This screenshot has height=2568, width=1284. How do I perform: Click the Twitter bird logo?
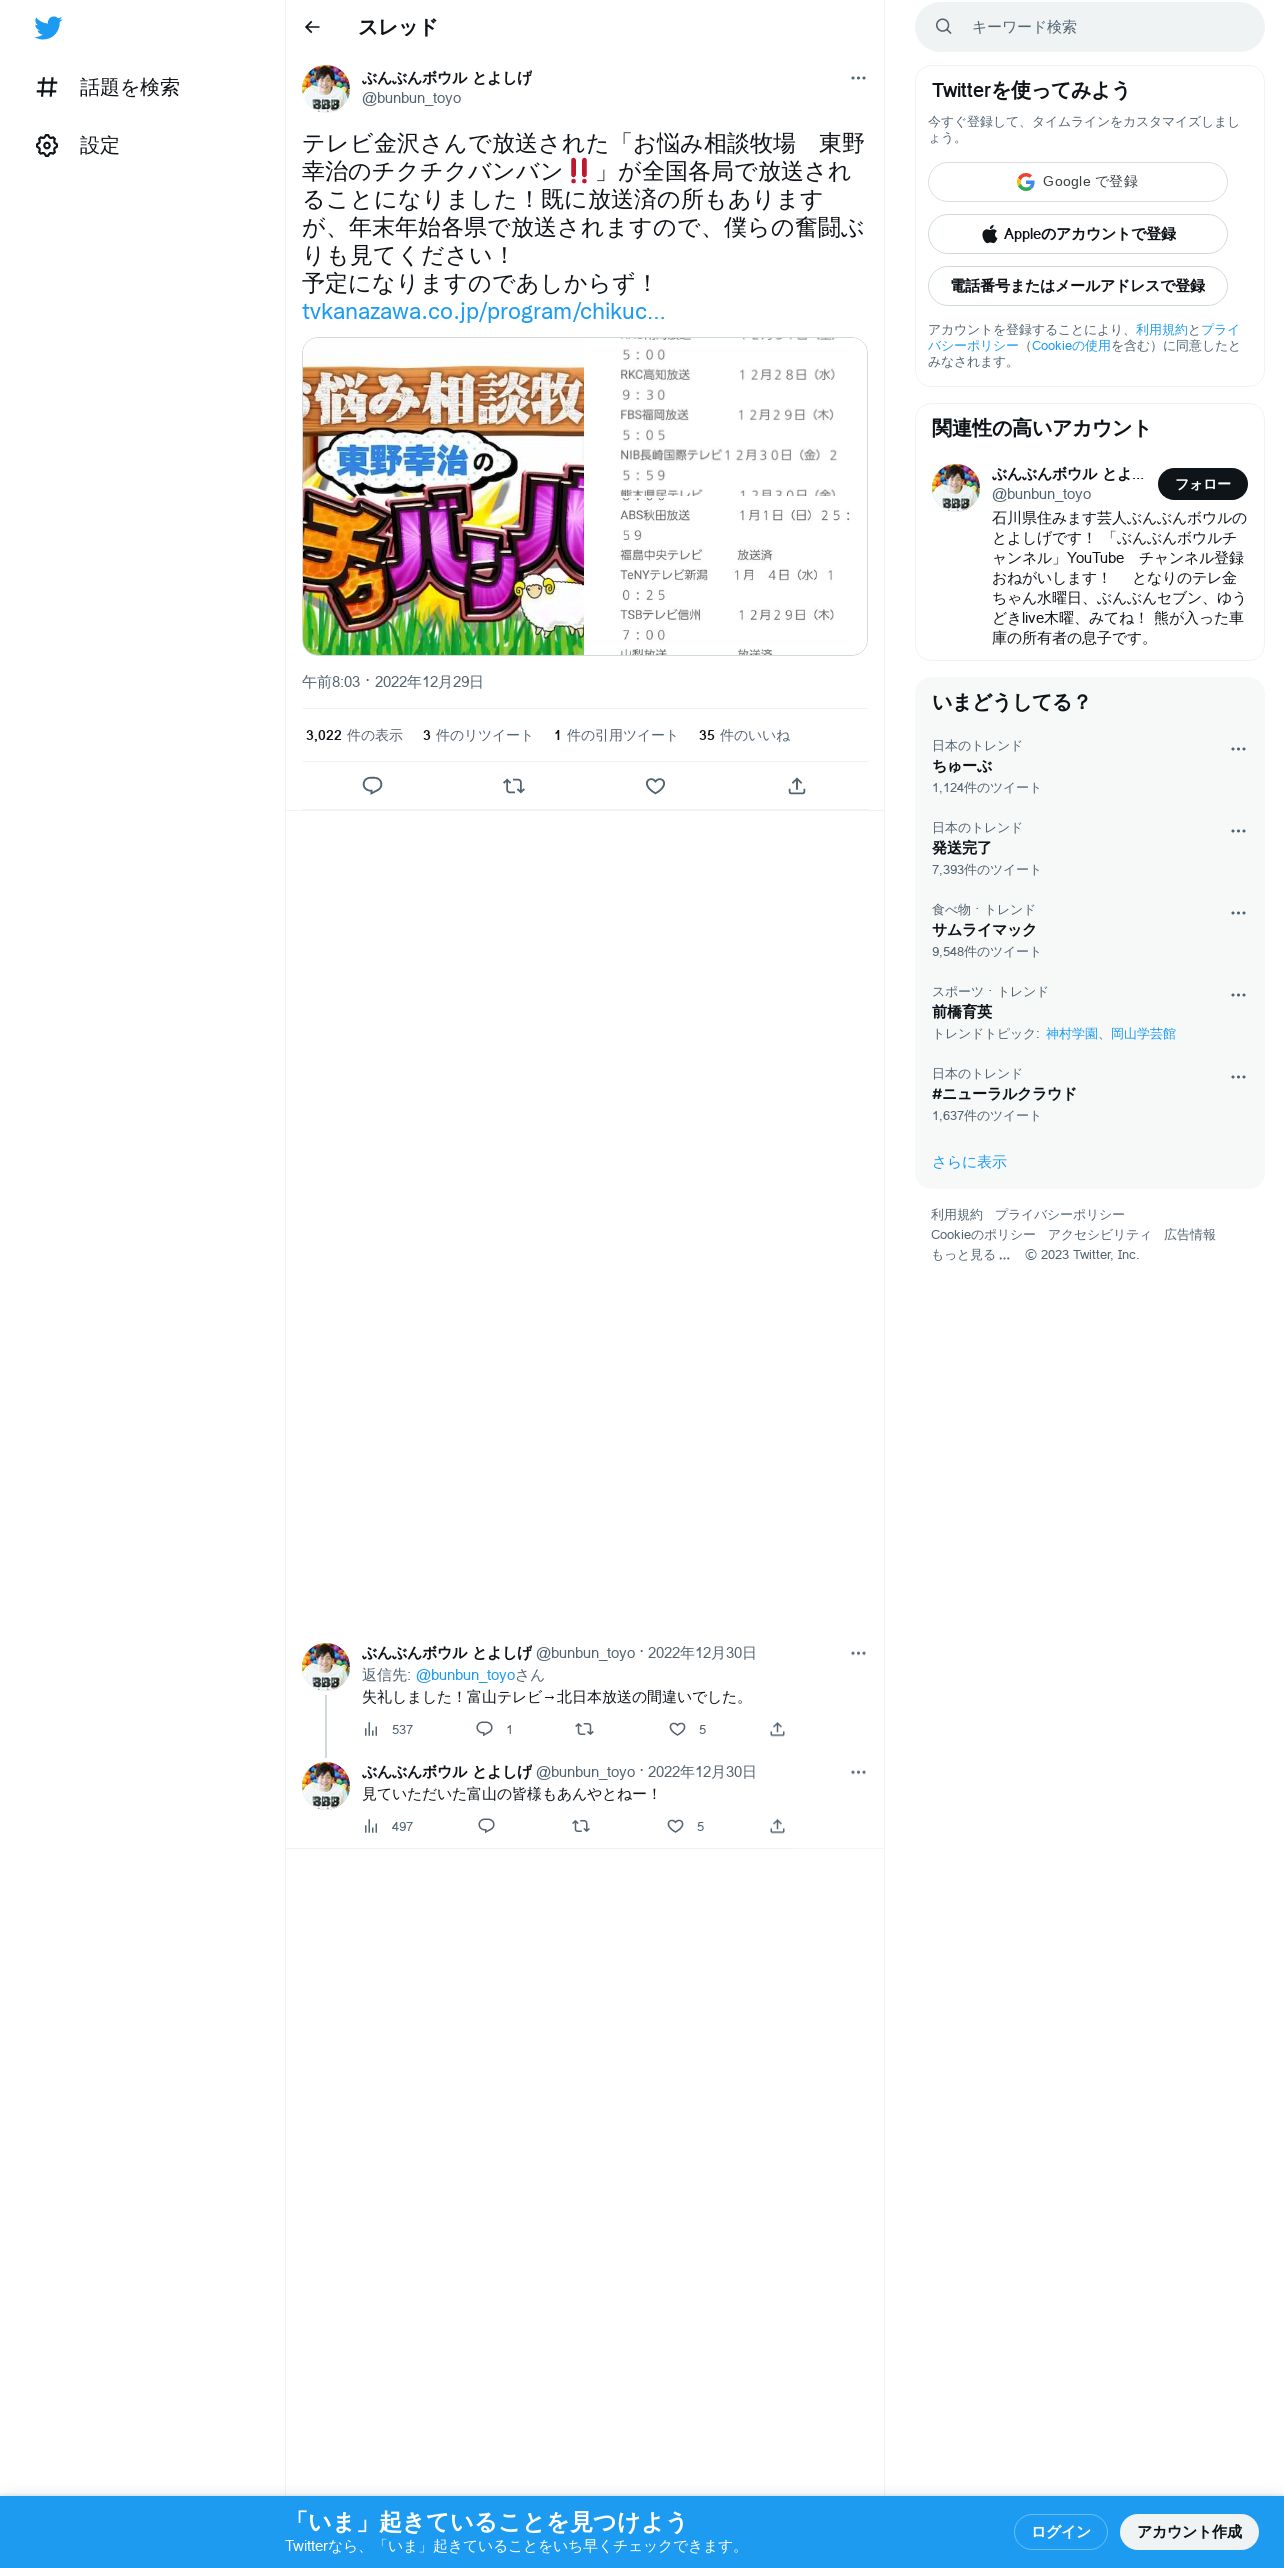tap(48, 28)
